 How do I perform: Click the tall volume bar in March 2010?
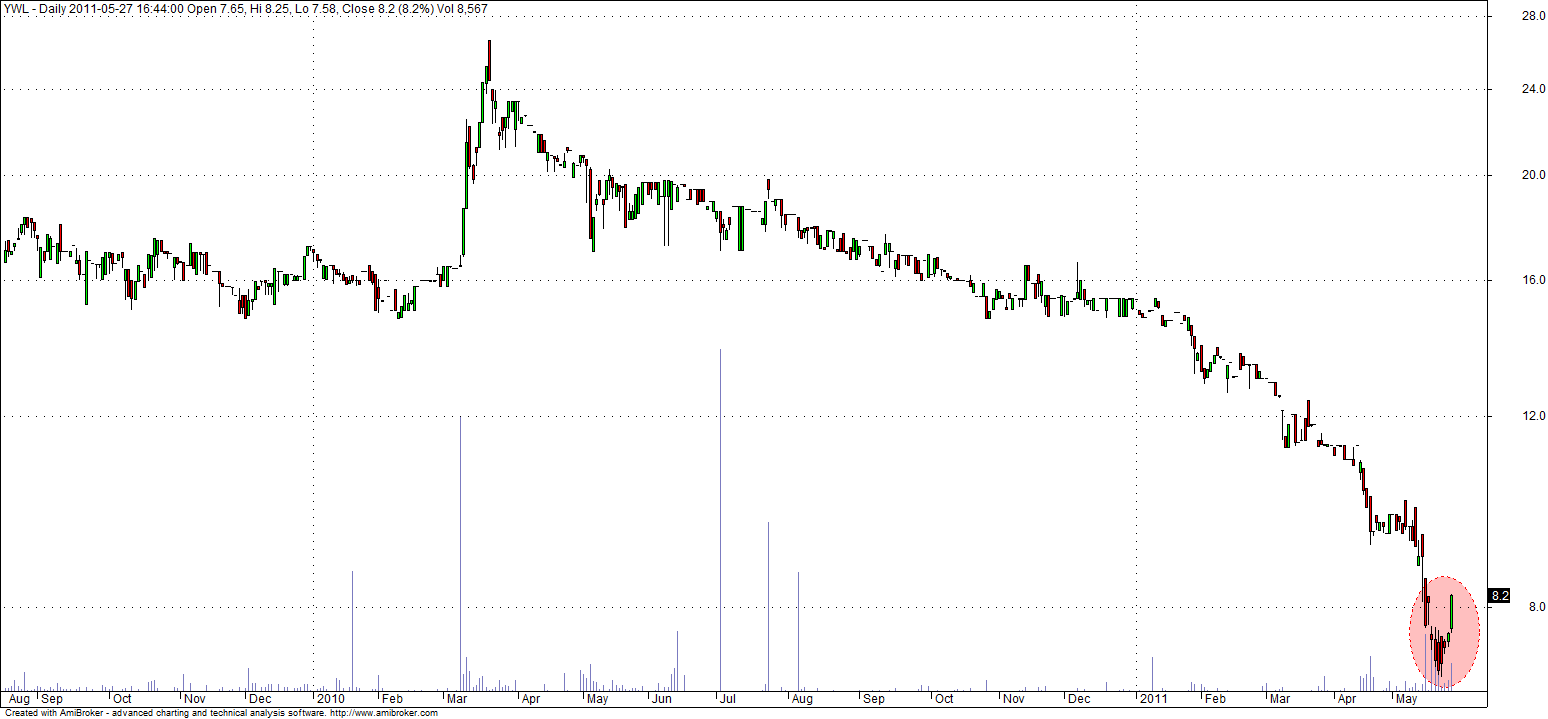460,553
